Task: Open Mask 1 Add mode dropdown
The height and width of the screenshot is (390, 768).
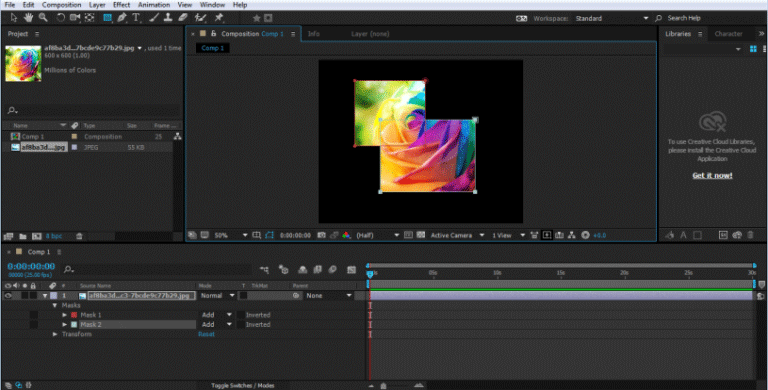Action: coord(216,315)
